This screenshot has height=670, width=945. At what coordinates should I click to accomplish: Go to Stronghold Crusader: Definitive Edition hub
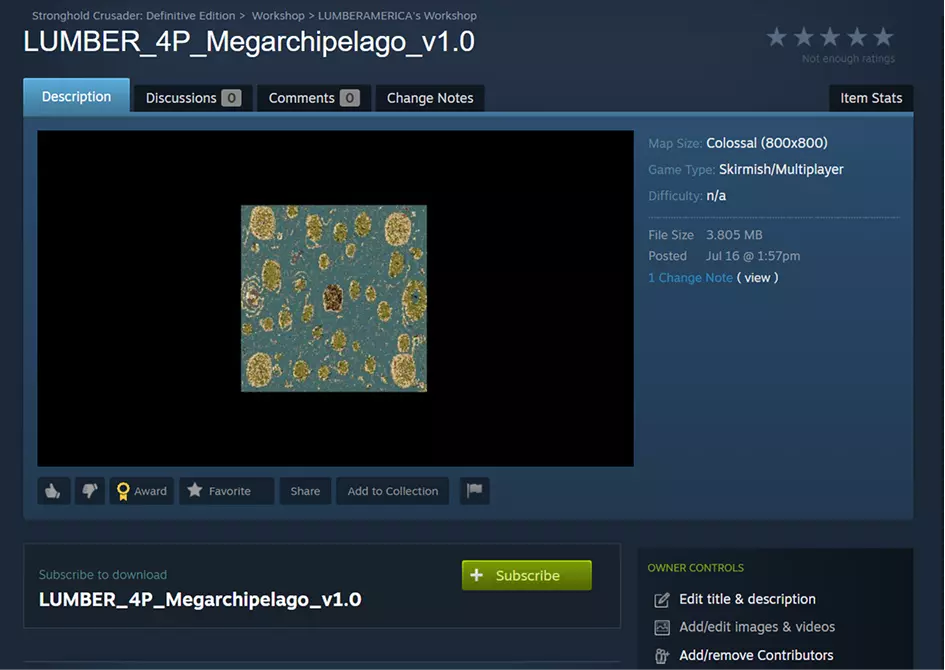[x=133, y=16]
